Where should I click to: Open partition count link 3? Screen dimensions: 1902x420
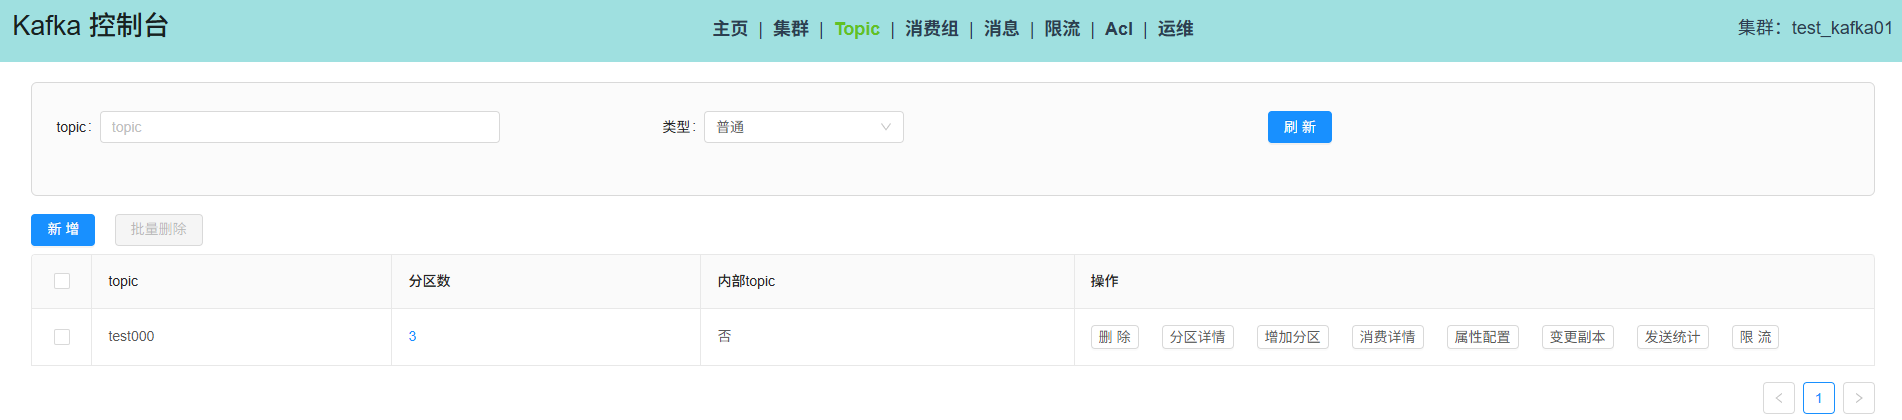412,337
